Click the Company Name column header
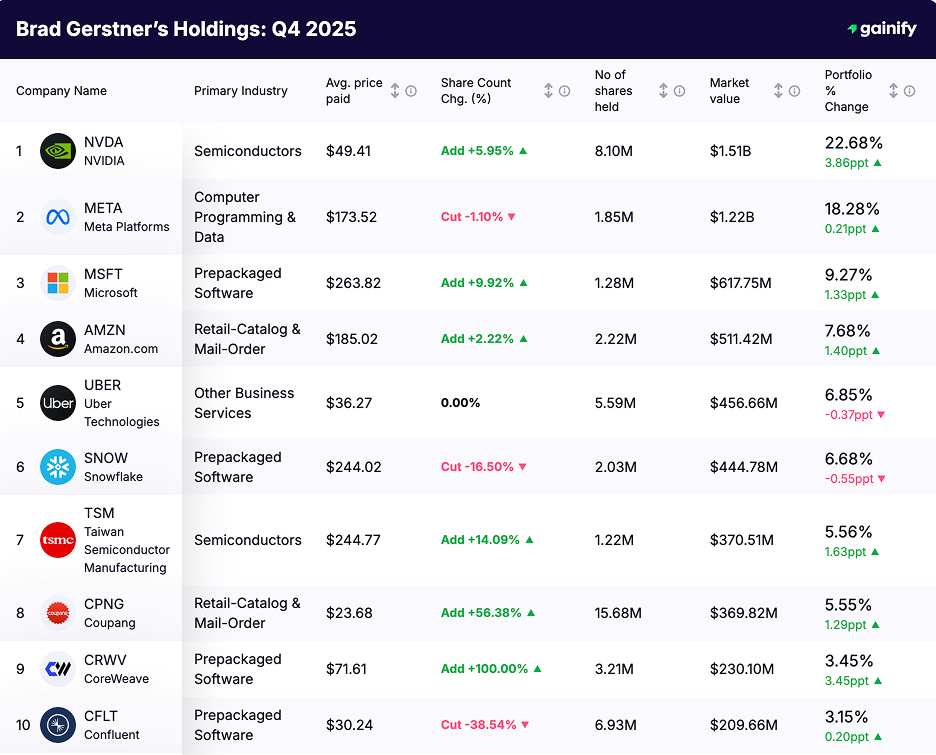The width and height of the screenshot is (936, 755). coord(61,90)
